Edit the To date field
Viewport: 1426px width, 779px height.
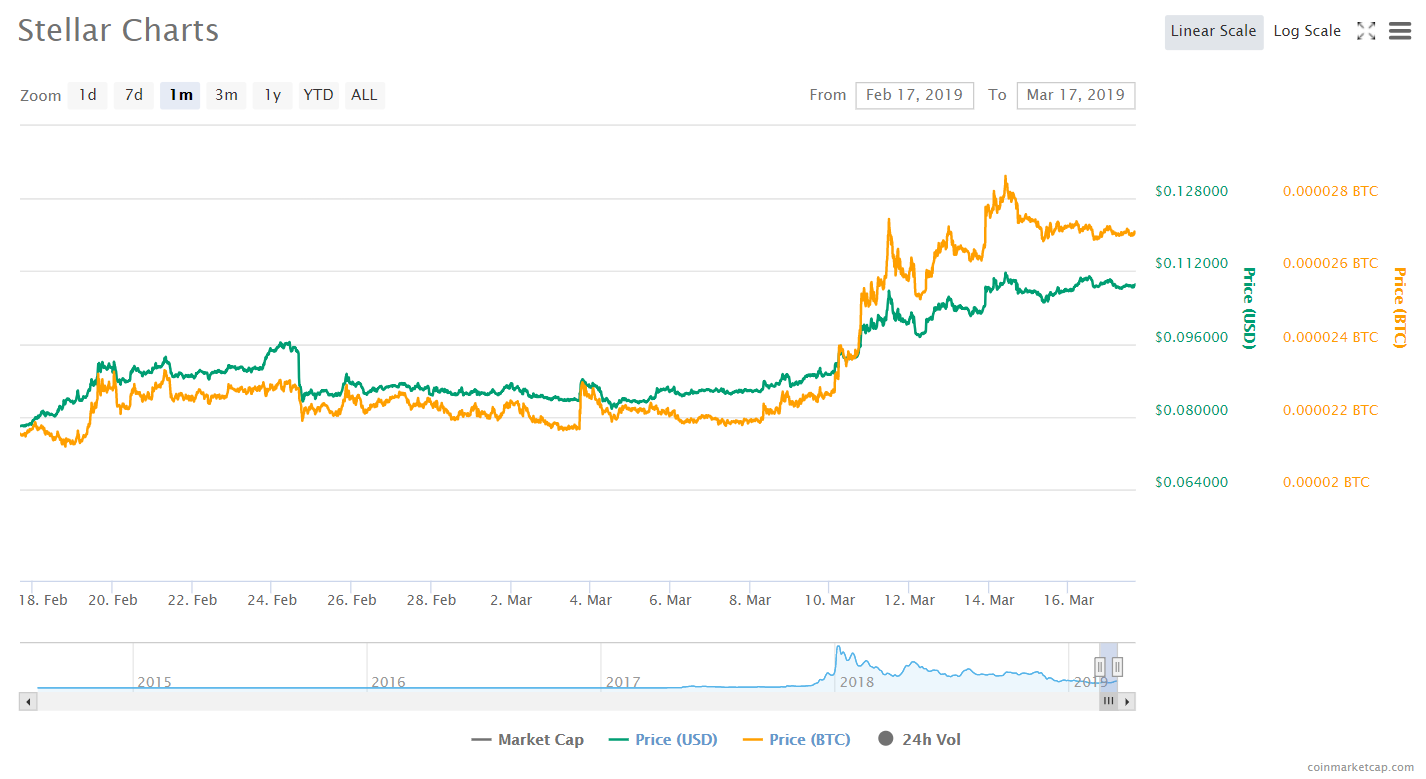1075,95
